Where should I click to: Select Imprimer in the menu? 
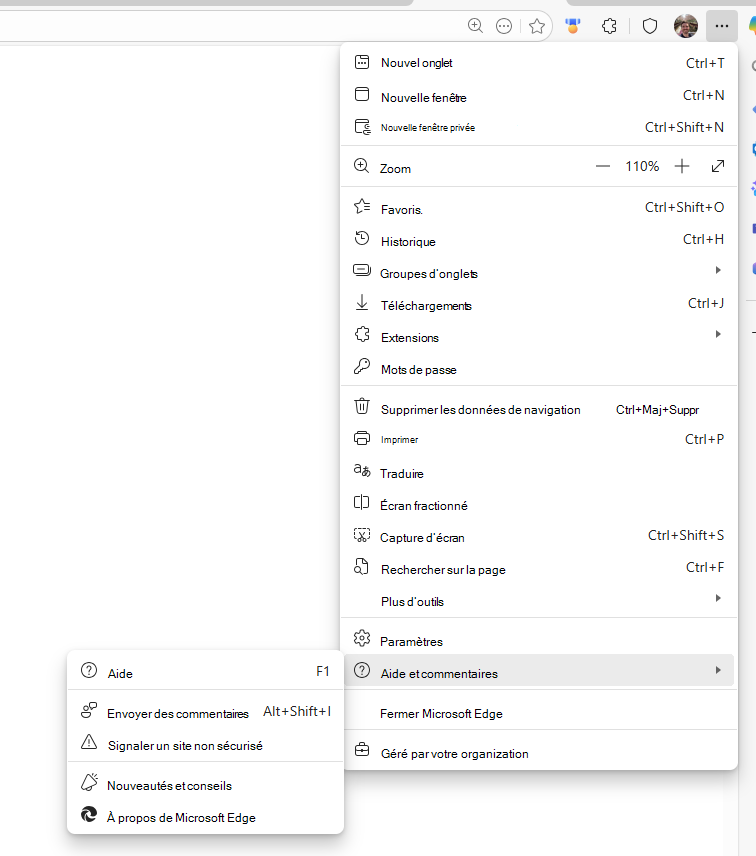pos(539,439)
